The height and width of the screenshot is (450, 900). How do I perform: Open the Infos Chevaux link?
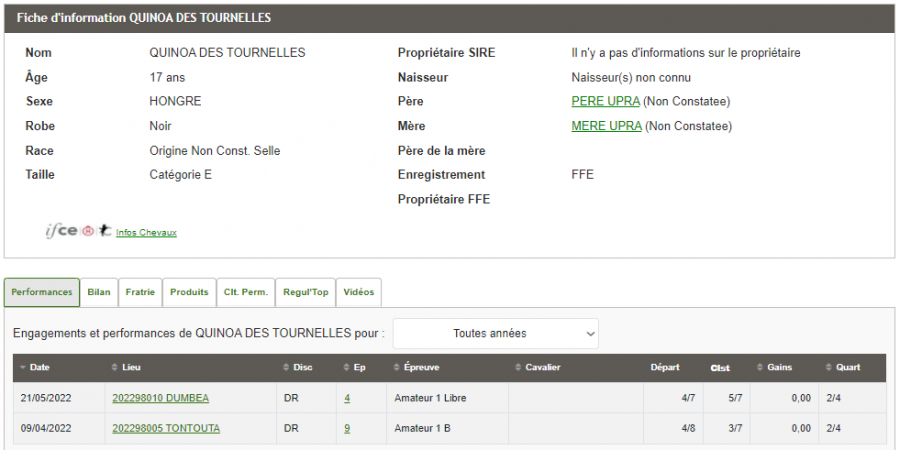tap(146, 232)
